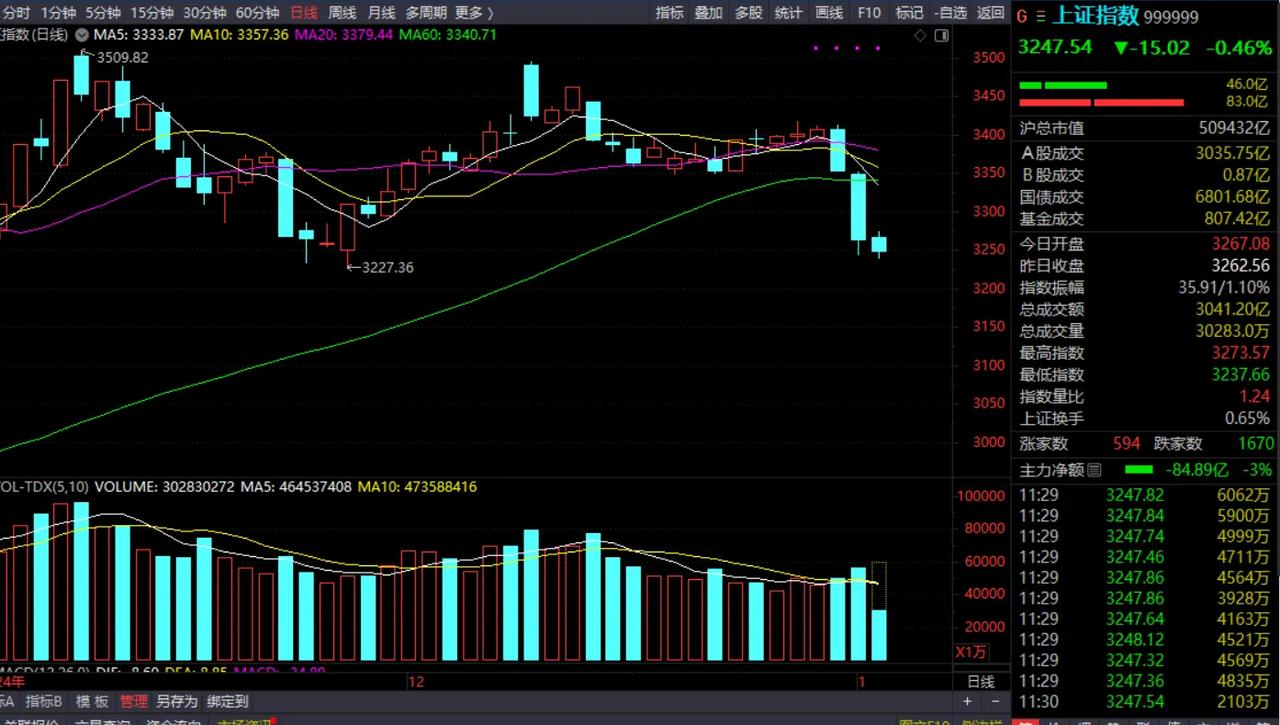Click the 最高指数 3273.57 value
This screenshot has height=725, width=1280.
[1240, 353]
